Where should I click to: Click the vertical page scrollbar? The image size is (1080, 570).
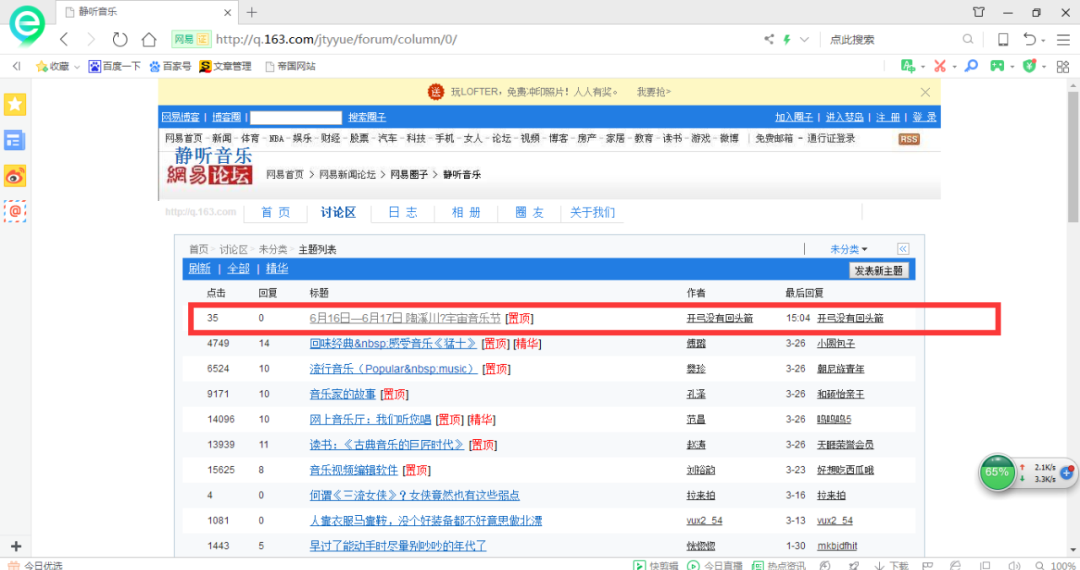click(1073, 157)
